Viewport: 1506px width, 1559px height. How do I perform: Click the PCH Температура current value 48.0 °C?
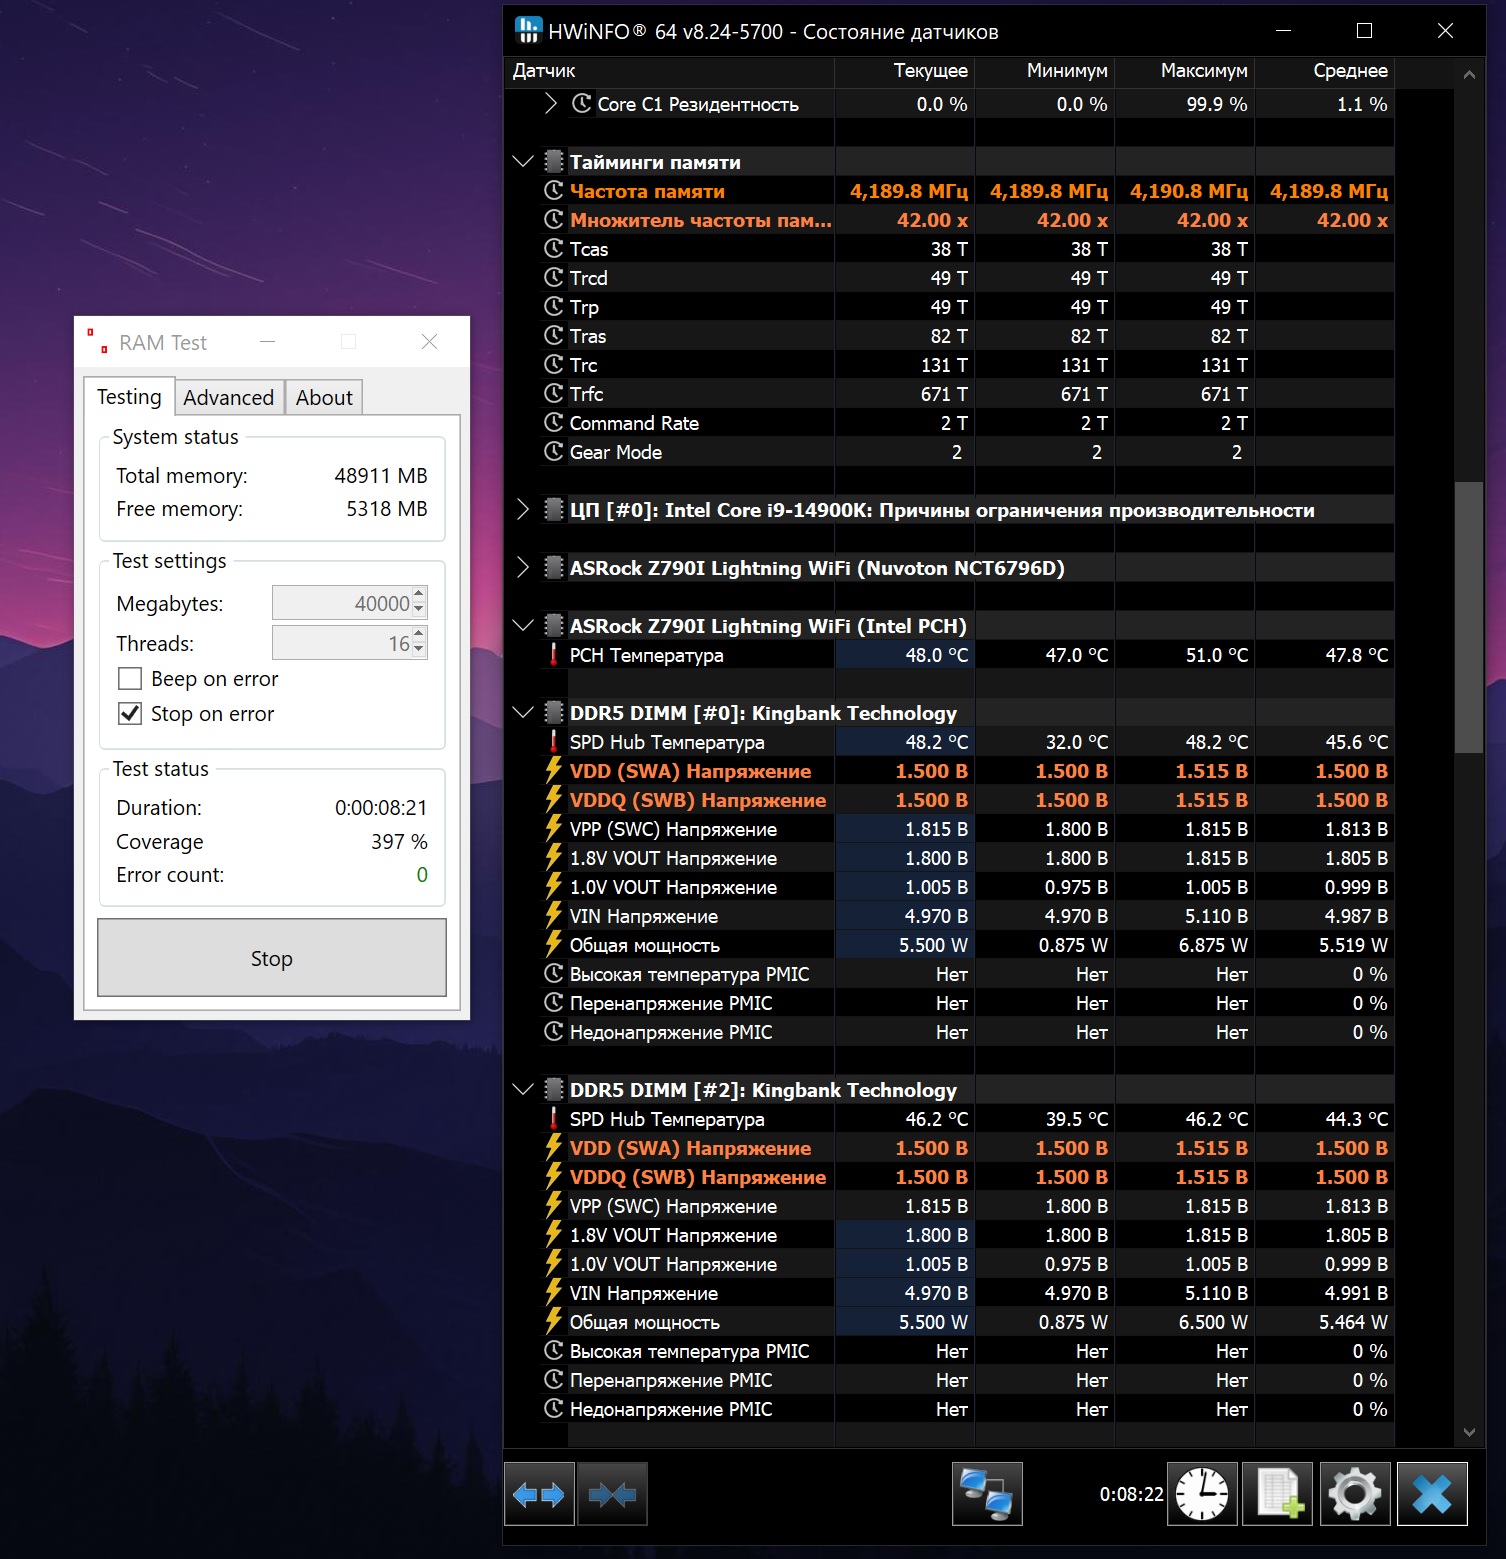(937, 655)
